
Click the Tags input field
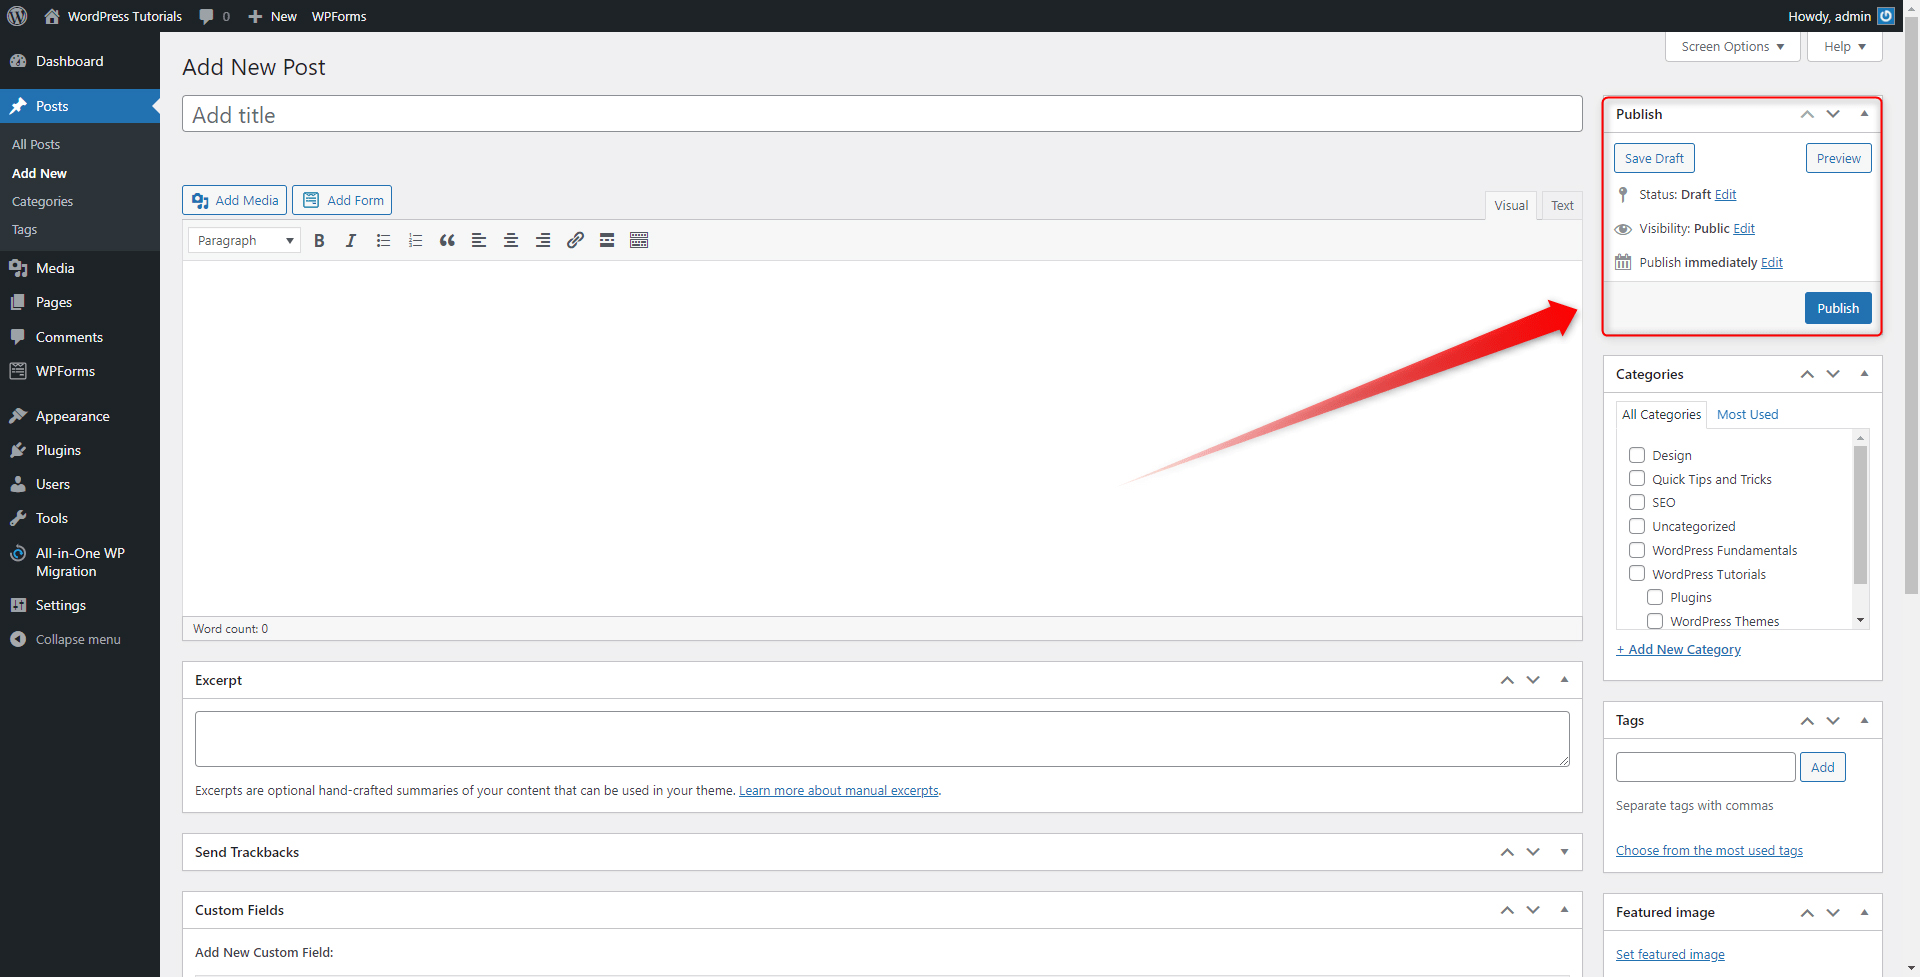(x=1705, y=767)
